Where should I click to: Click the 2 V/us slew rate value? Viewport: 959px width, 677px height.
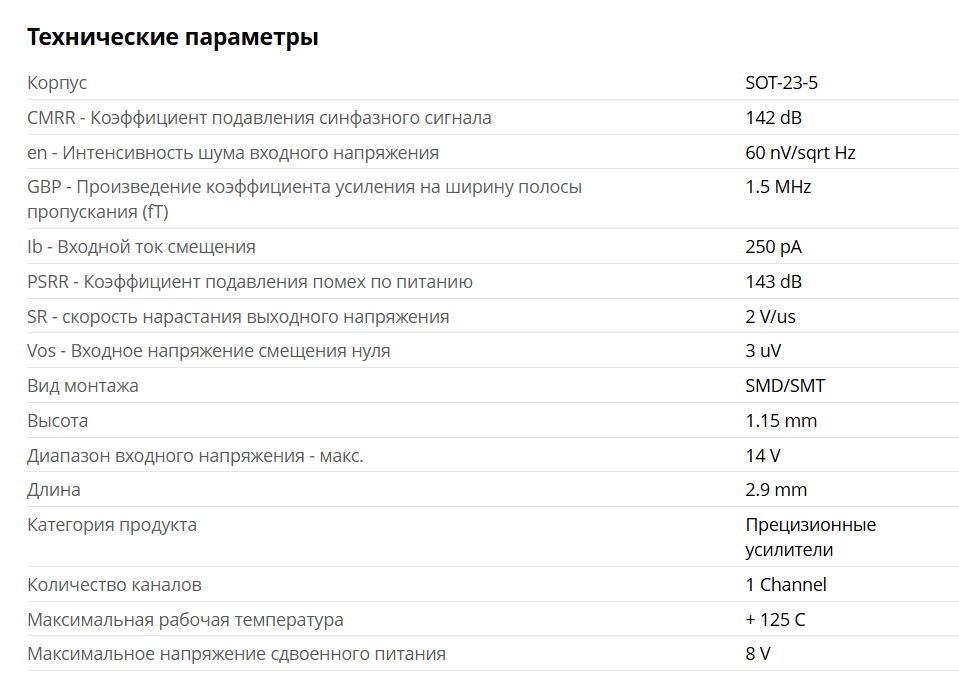(770, 317)
